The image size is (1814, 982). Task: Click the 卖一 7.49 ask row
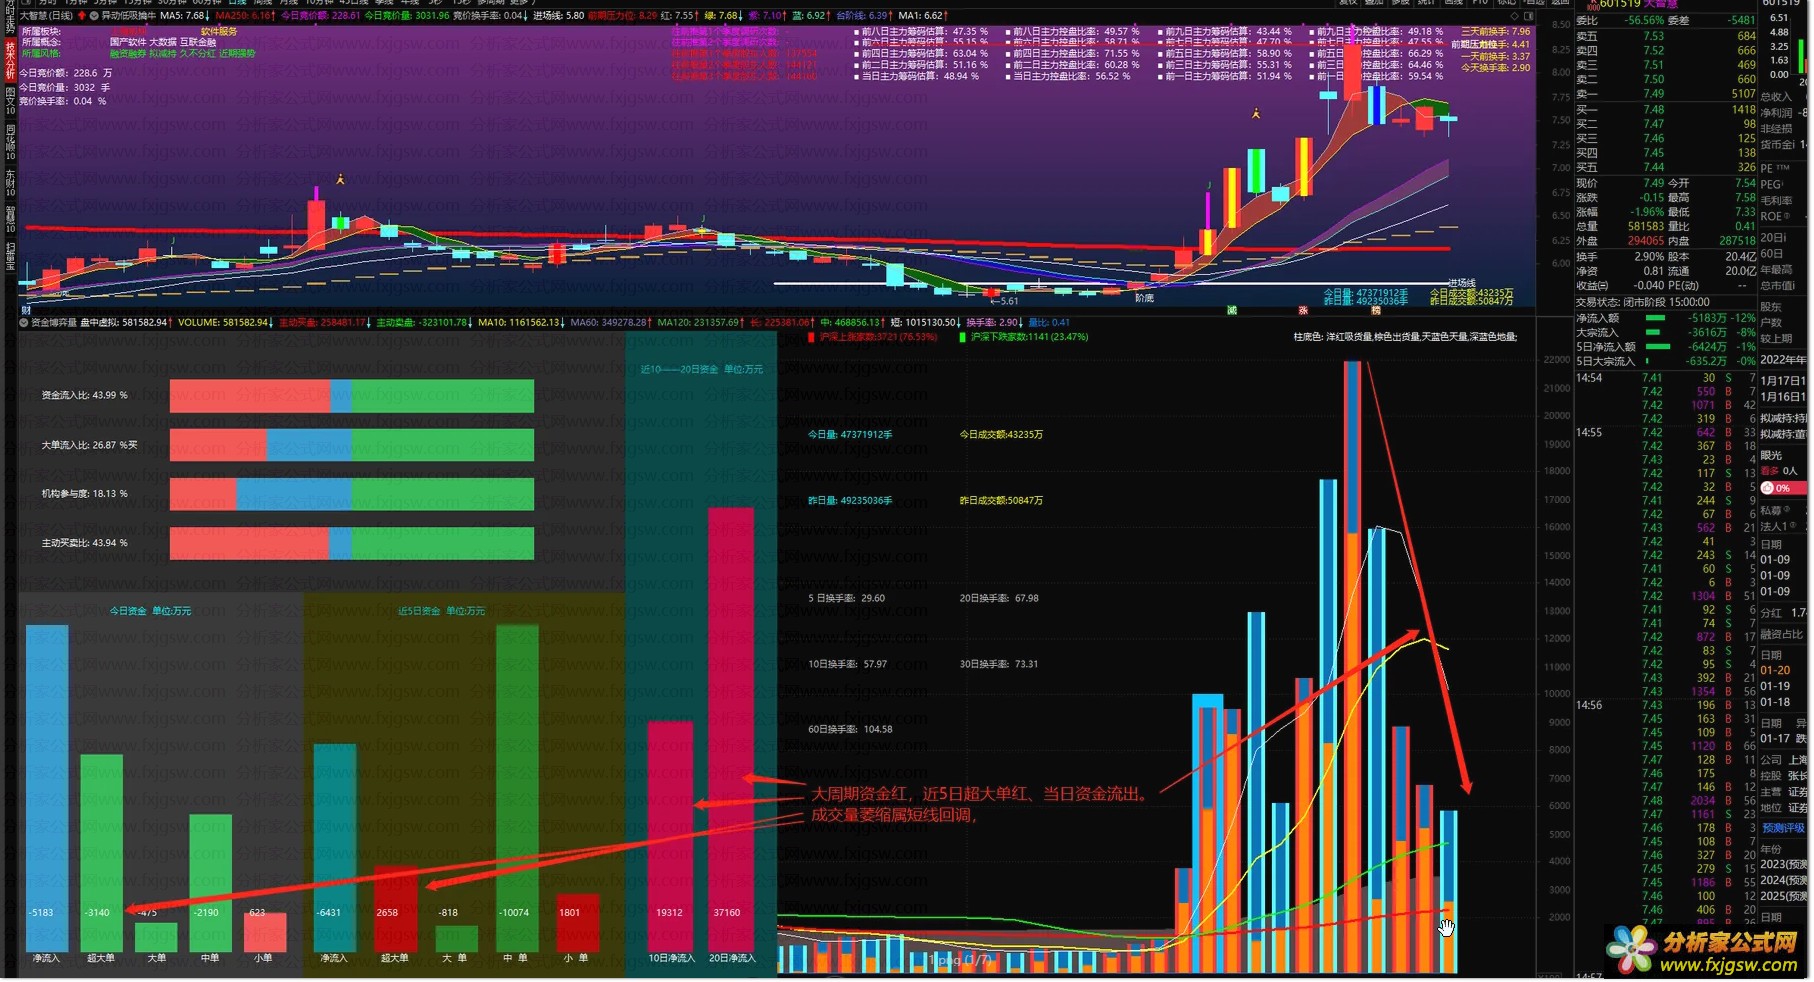(x=1666, y=94)
